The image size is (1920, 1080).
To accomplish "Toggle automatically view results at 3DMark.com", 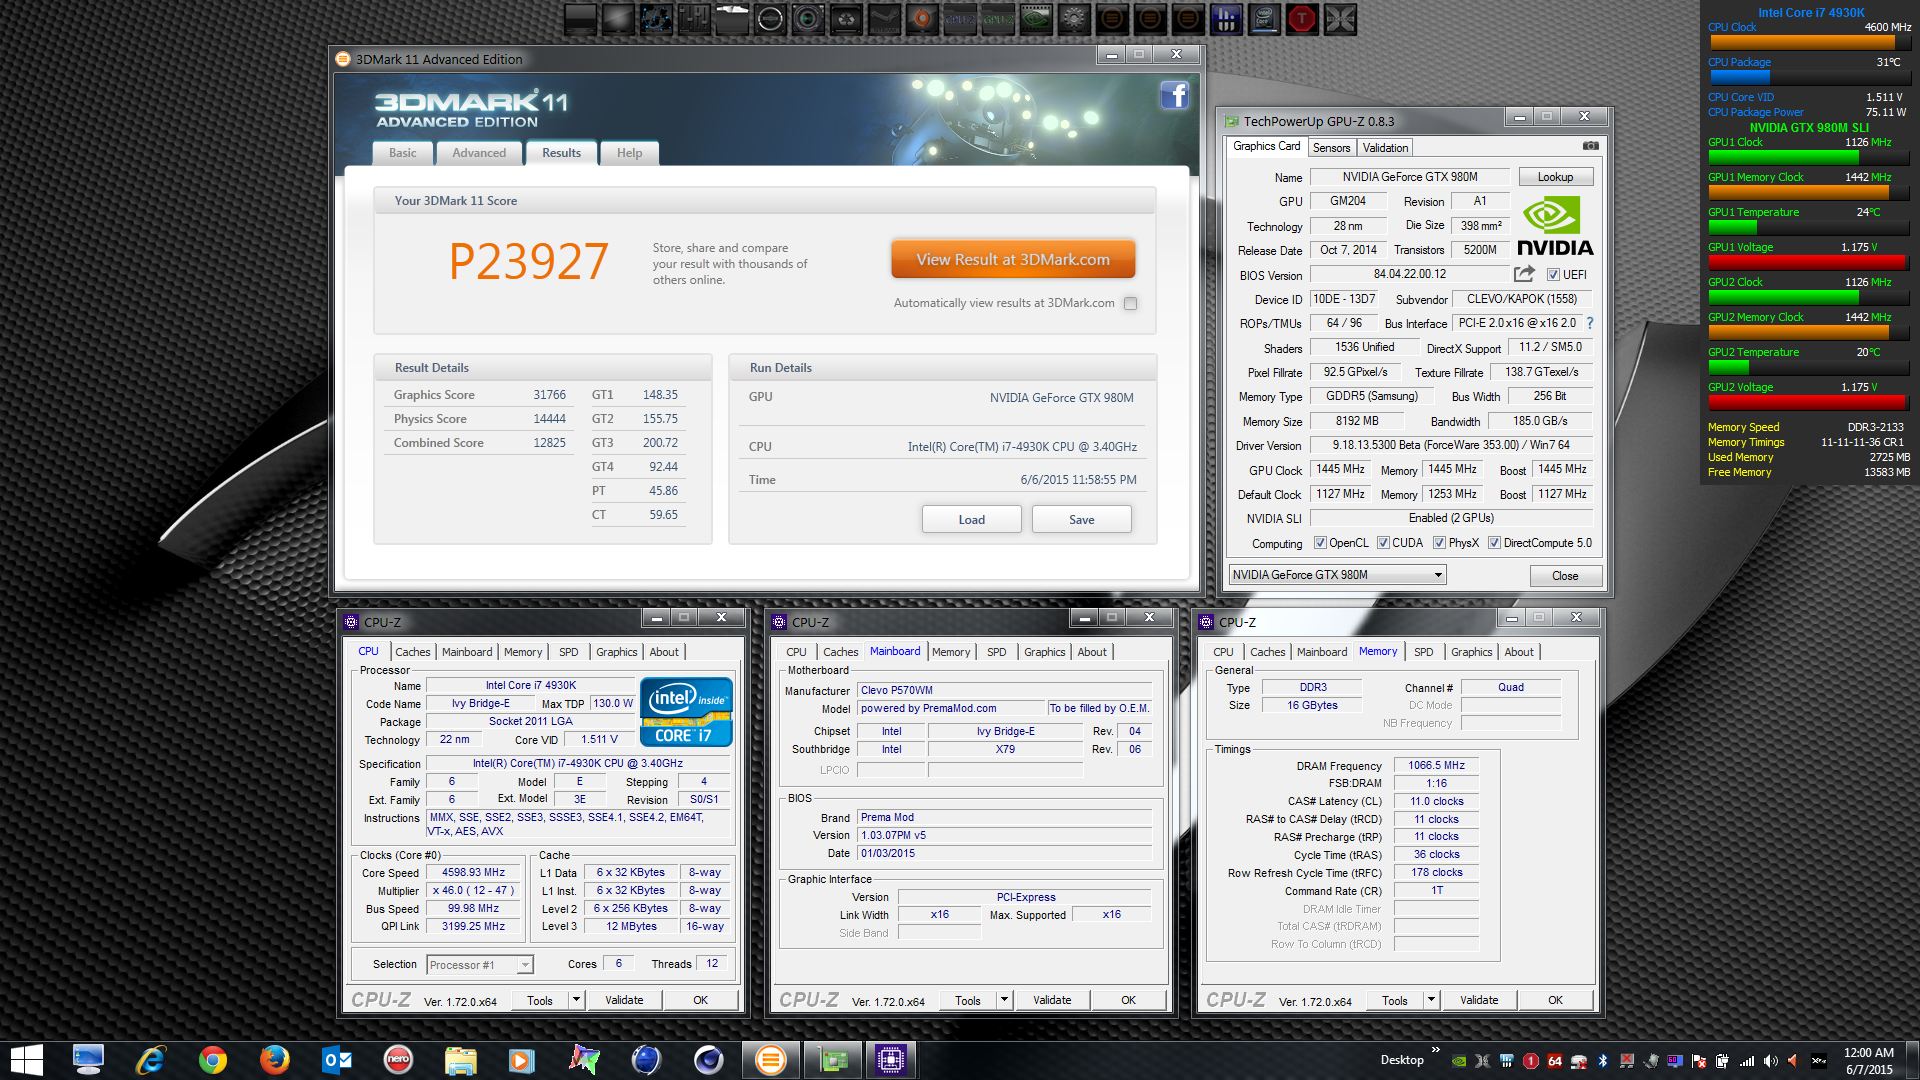I will (x=1130, y=303).
